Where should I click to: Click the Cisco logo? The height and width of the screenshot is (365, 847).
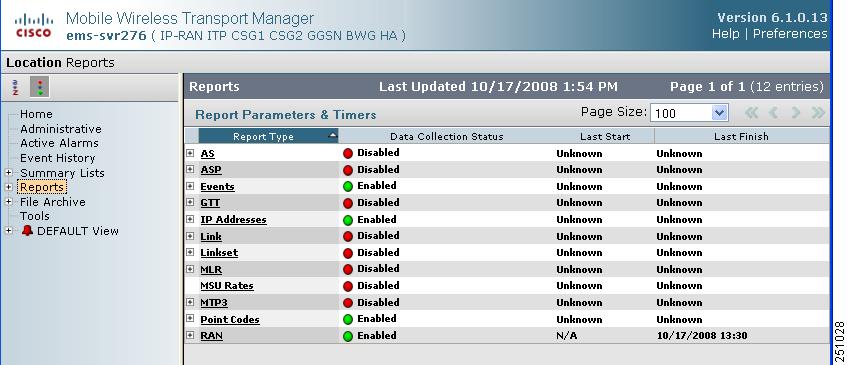click(x=33, y=26)
